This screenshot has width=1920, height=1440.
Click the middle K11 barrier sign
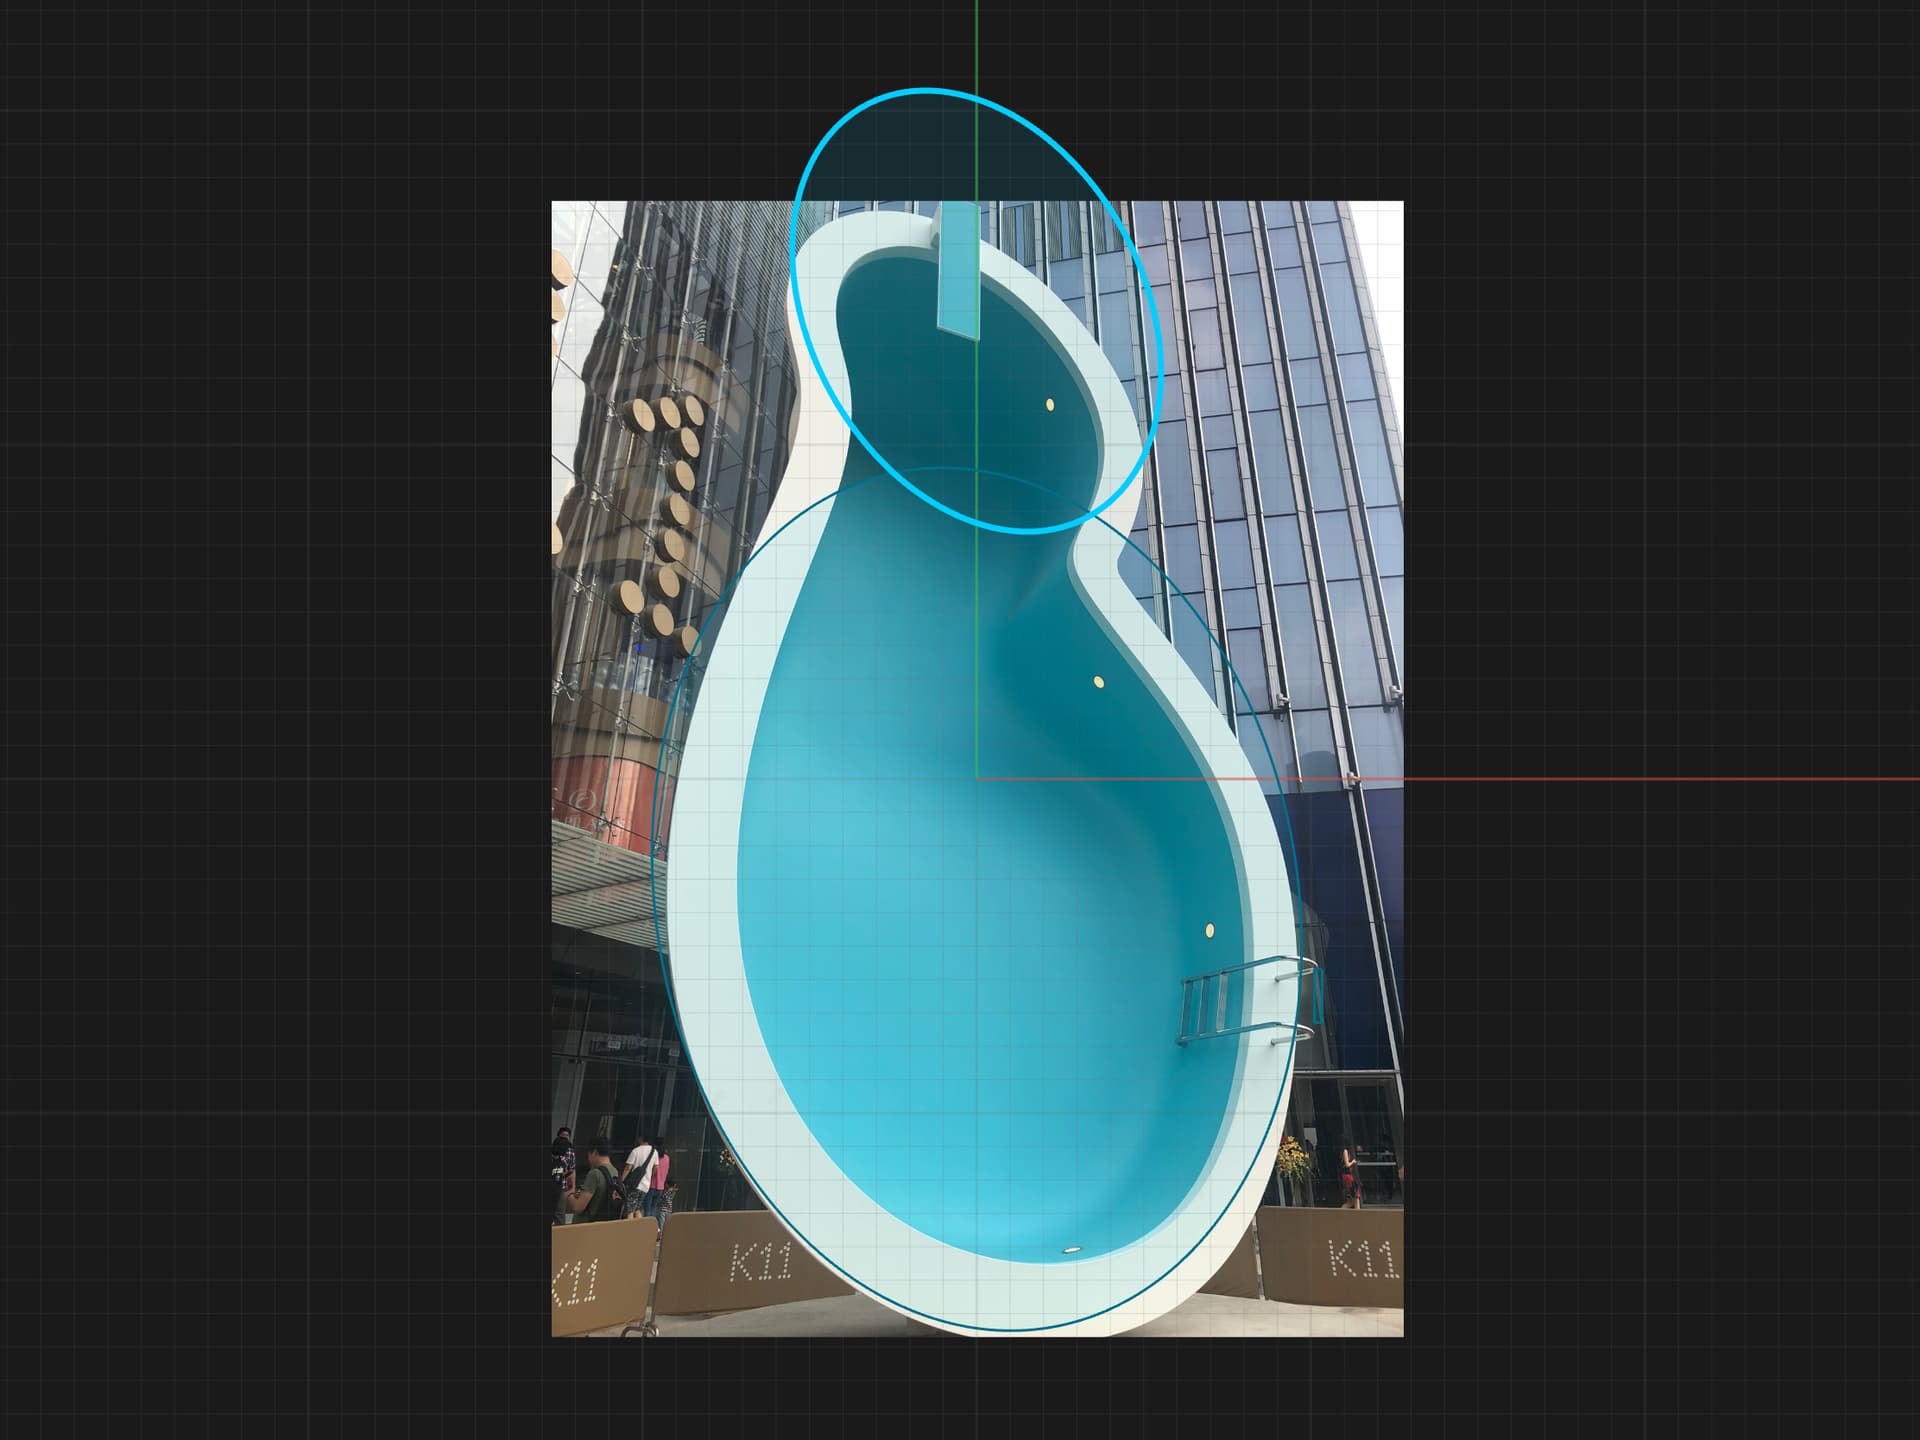tap(761, 1262)
